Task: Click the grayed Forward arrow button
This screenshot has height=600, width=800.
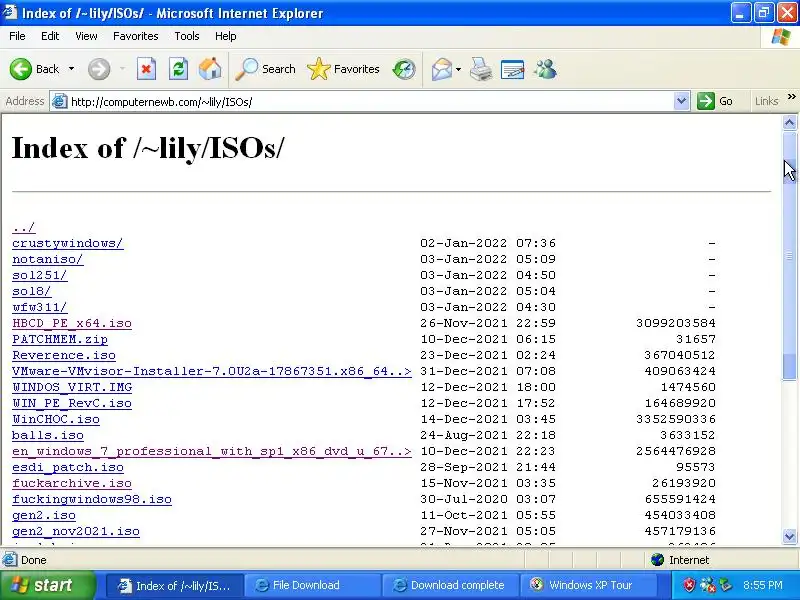Action: [x=98, y=69]
